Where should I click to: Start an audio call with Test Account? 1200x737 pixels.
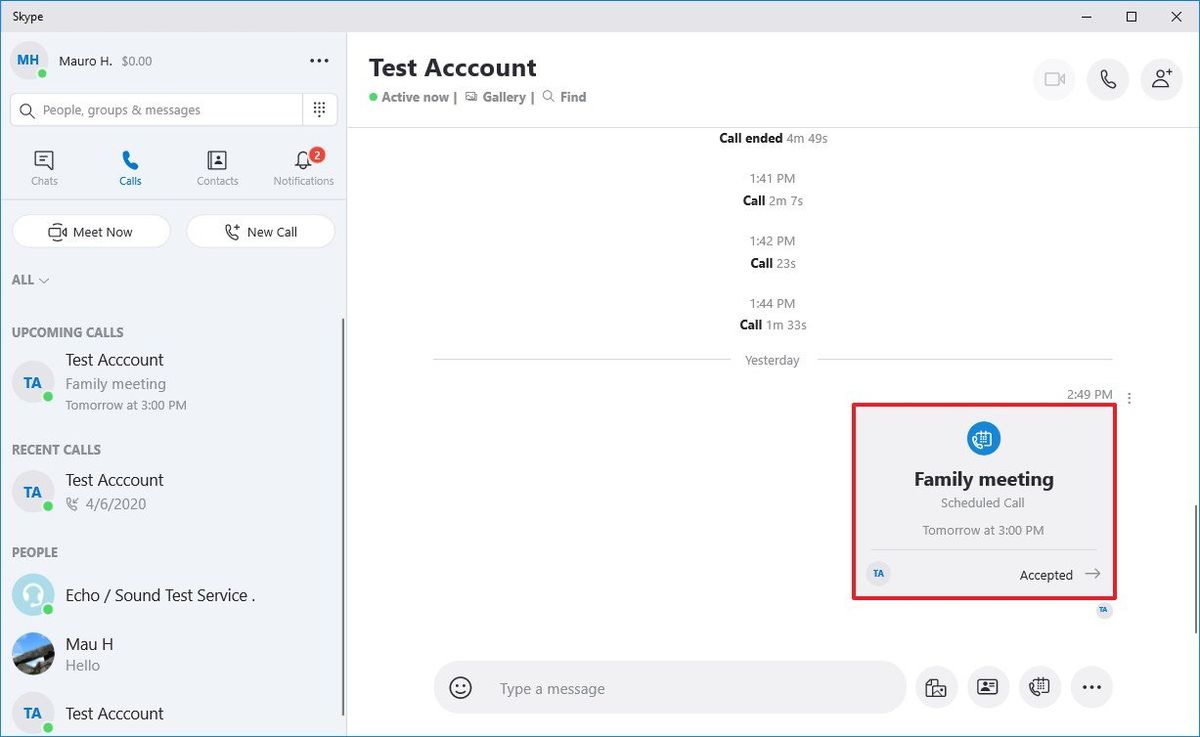[1107, 80]
